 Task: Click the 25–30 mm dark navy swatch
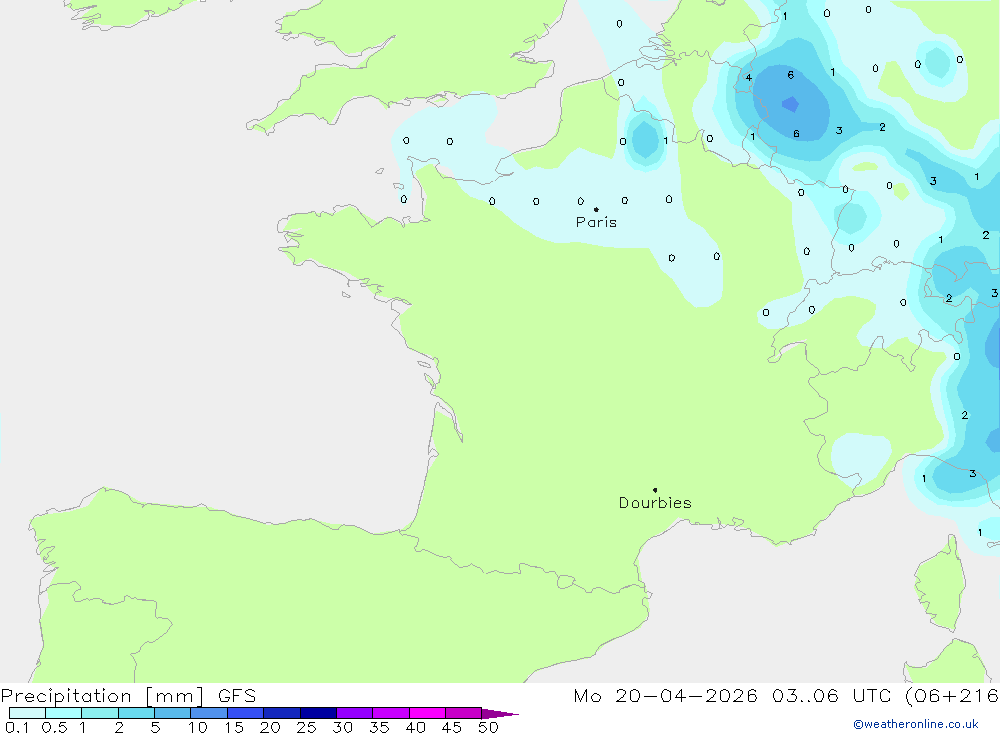coord(318,713)
